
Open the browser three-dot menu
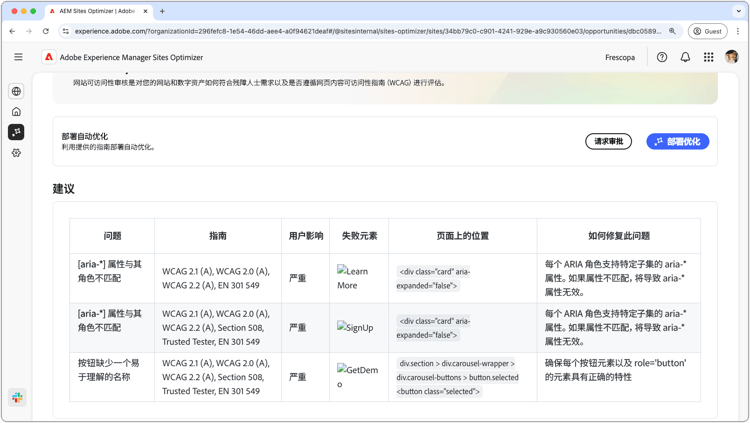738,31
